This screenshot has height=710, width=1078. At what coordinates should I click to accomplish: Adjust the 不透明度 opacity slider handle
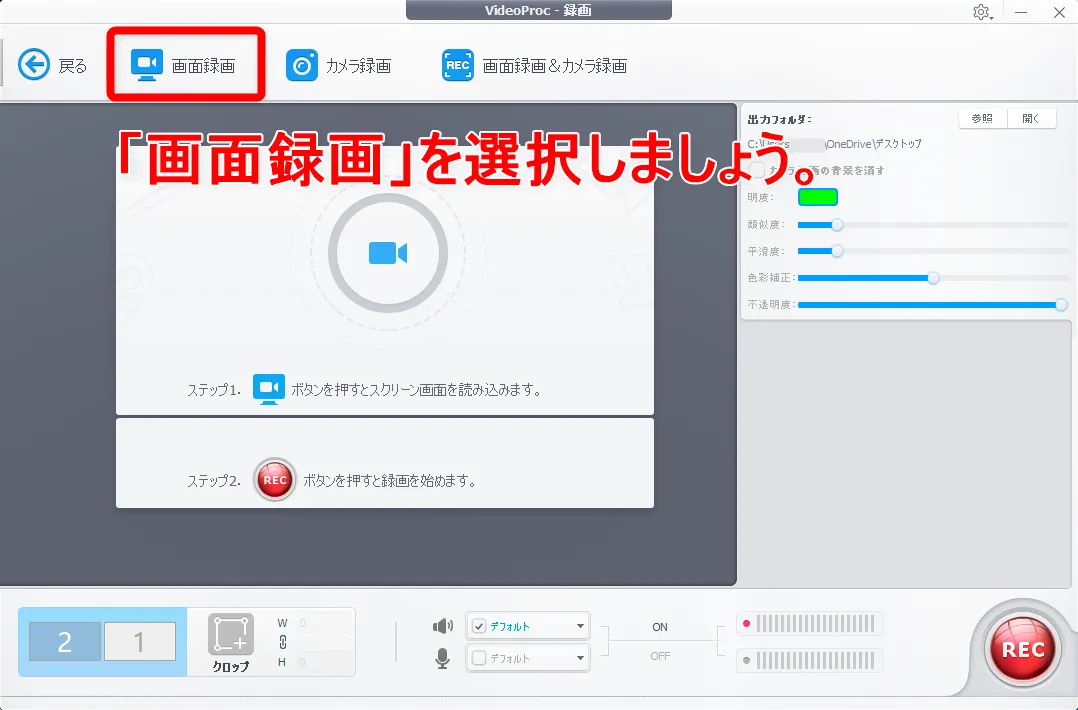point(1061,304)
